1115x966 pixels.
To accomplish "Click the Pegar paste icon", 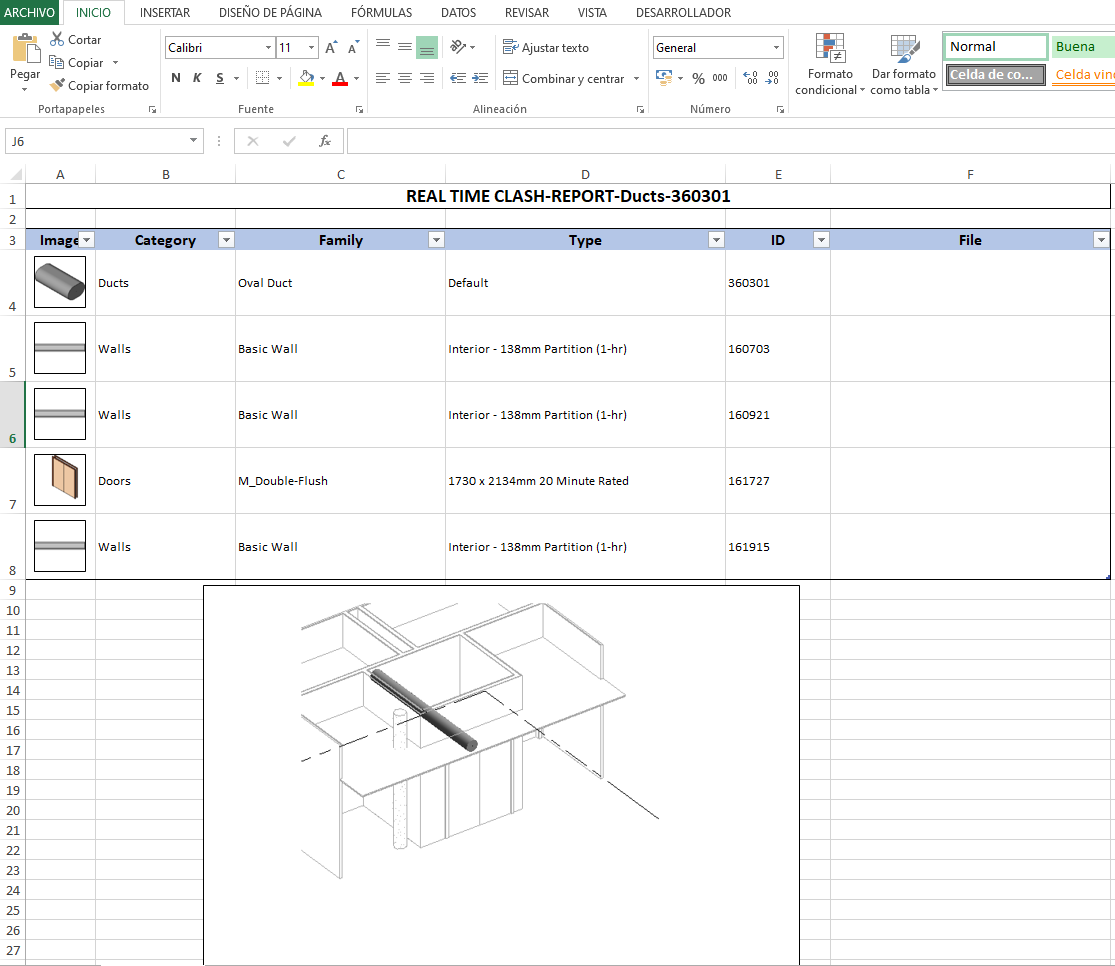I will [26, 50].
